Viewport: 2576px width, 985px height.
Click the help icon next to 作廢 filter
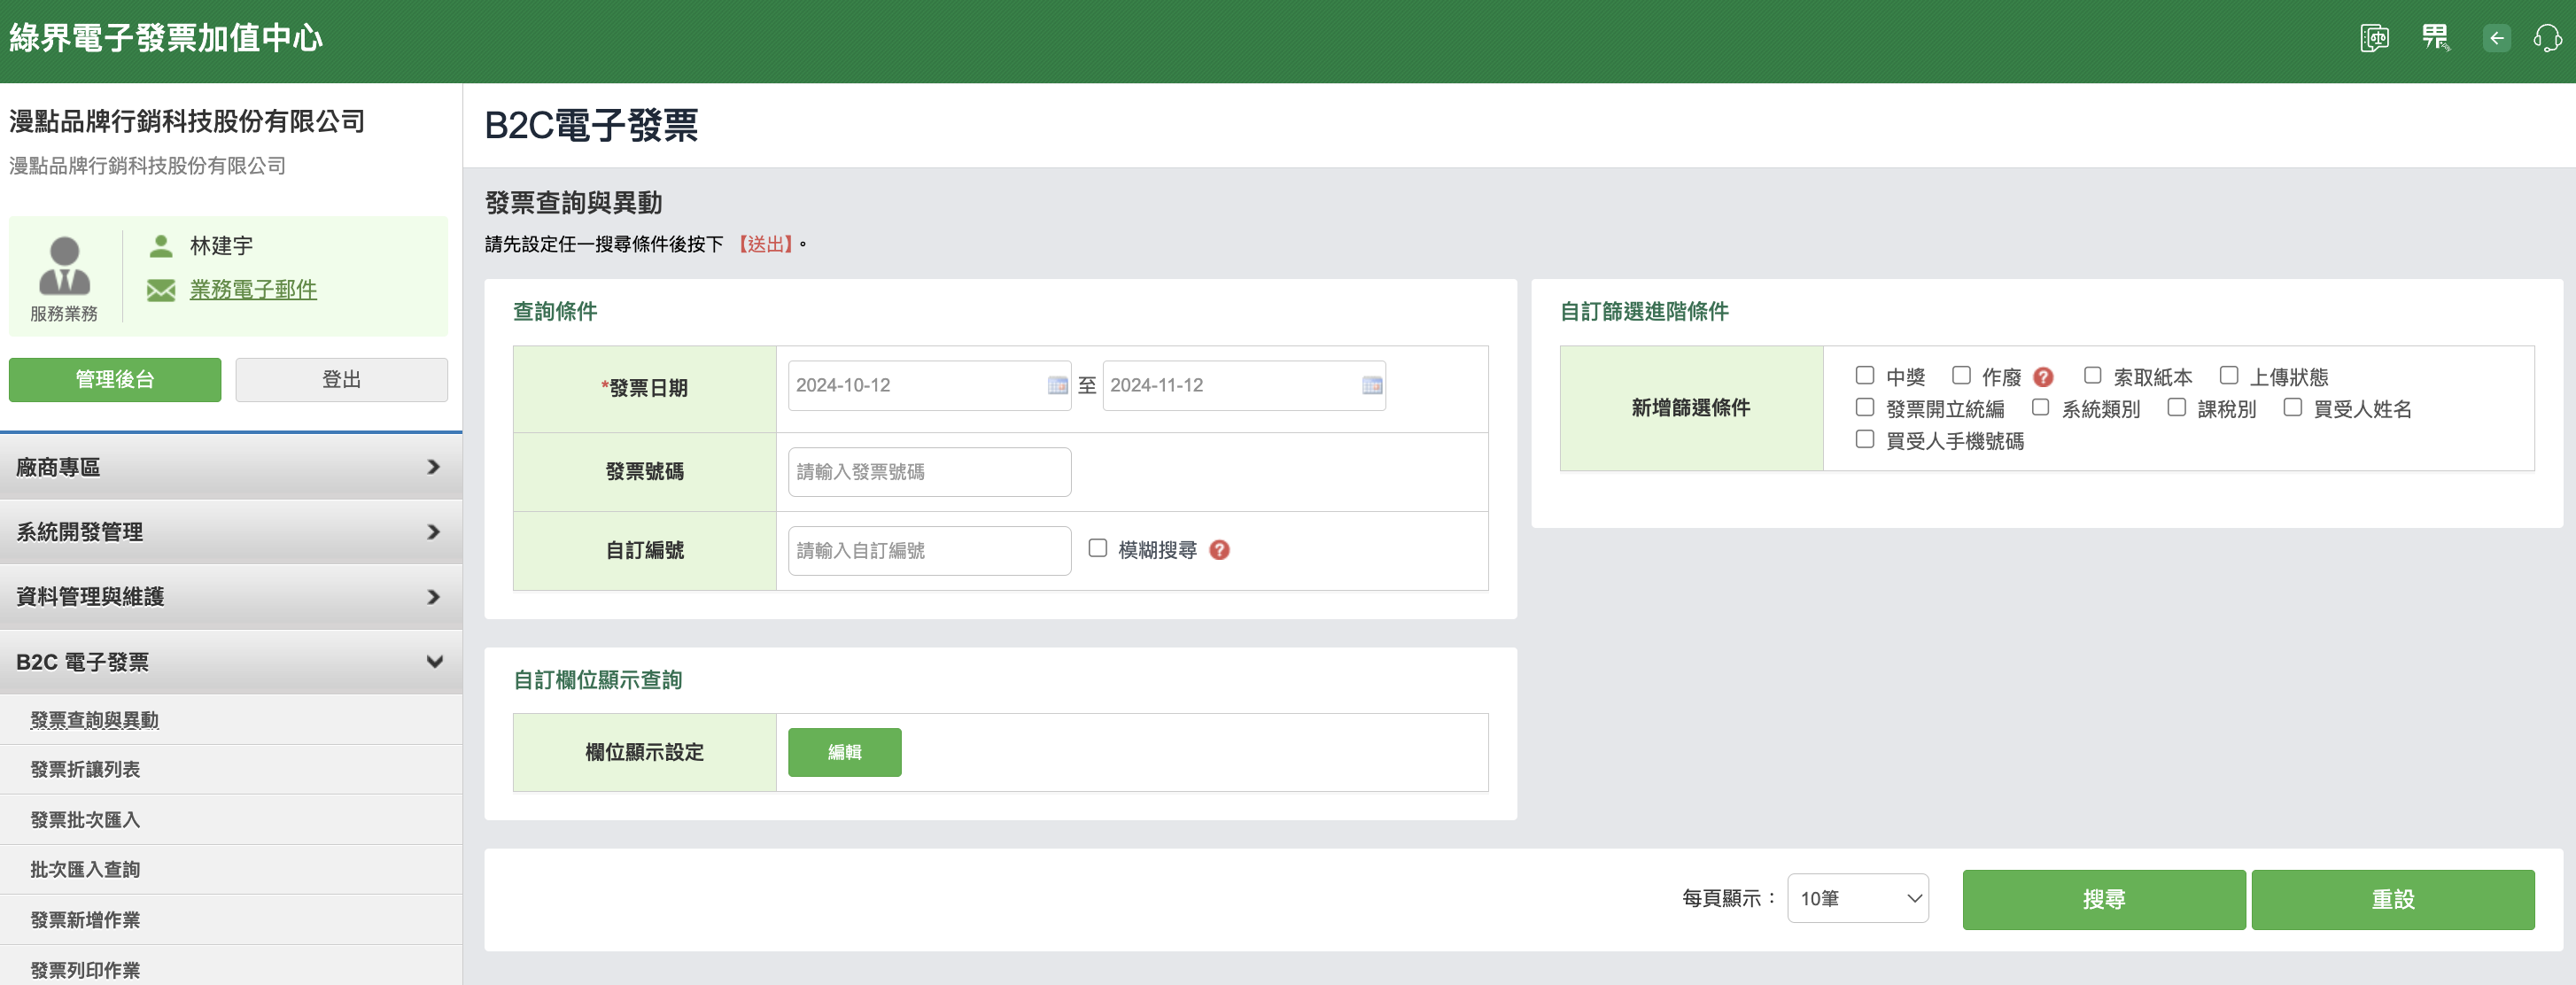tap(2043, 376)
